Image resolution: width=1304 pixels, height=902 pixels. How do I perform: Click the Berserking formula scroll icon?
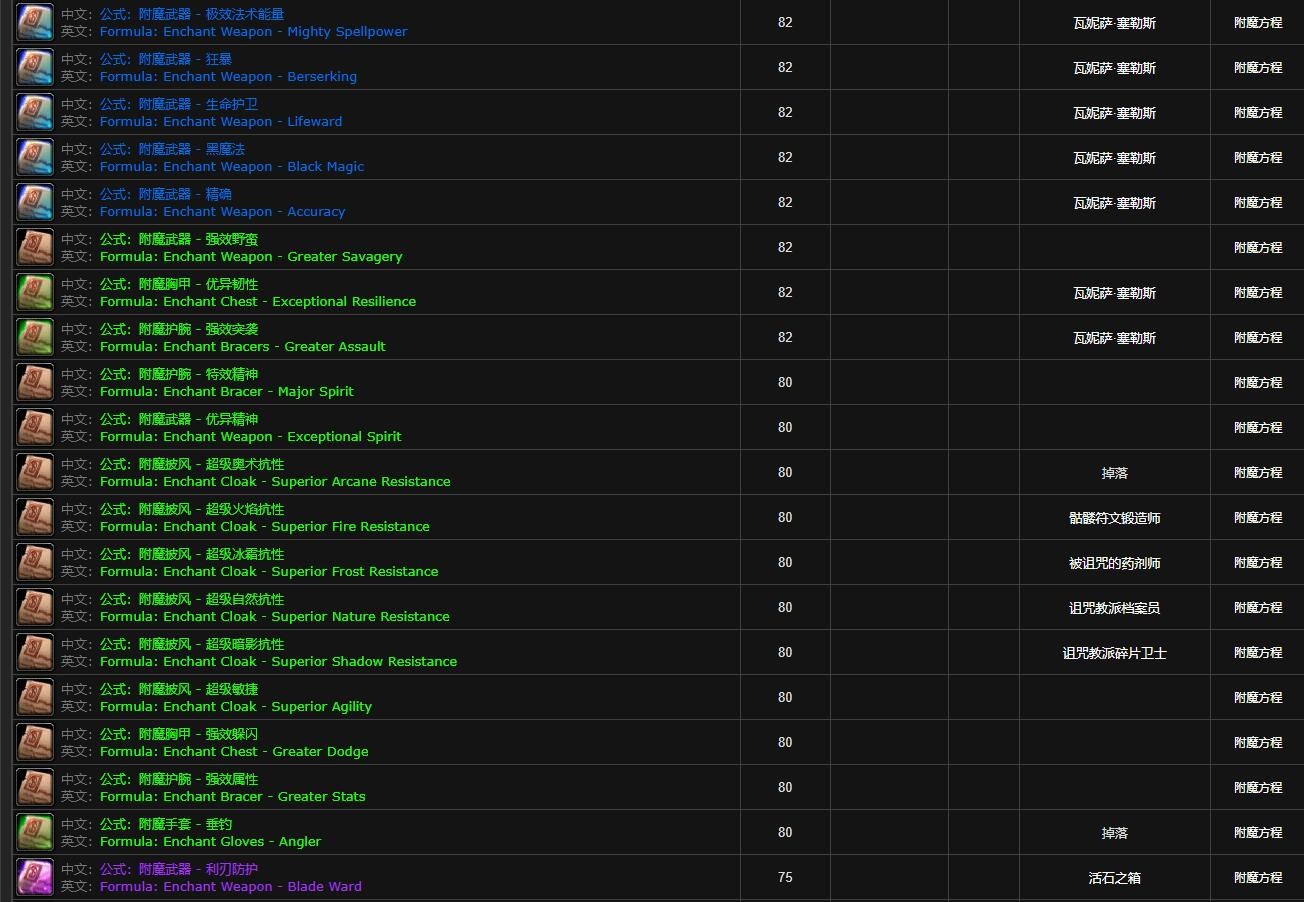tap(35, 67)
